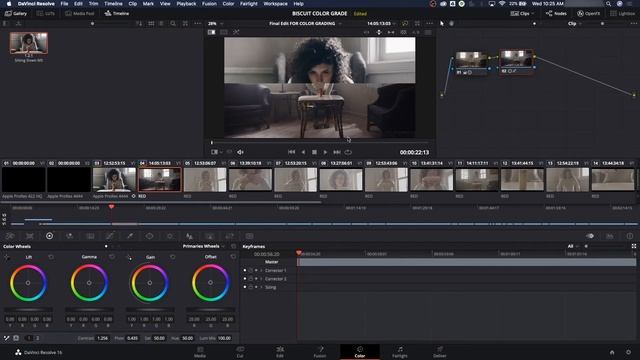The image size is (640, 360).
Task: Reset the Gamma color wheel
Action: pyautogui.click(x=112, y=257)
